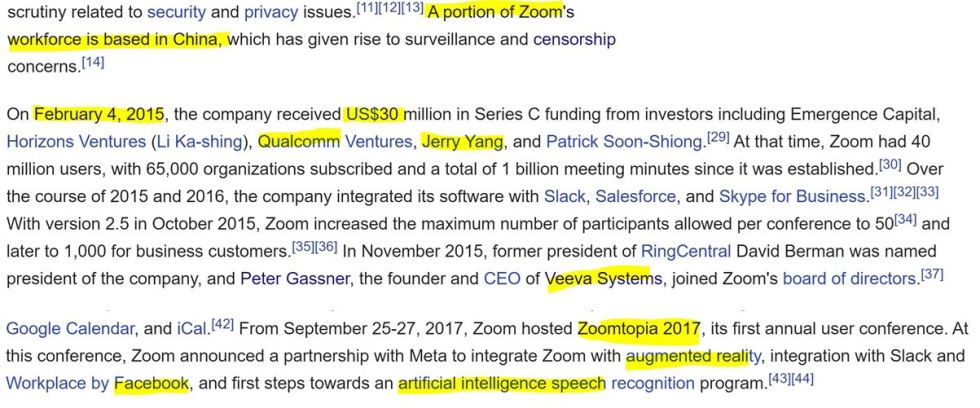Open the Patrick Soon-Shiong link
The height and width of the screenshot is (408, 980).
(x=624, y=142)
